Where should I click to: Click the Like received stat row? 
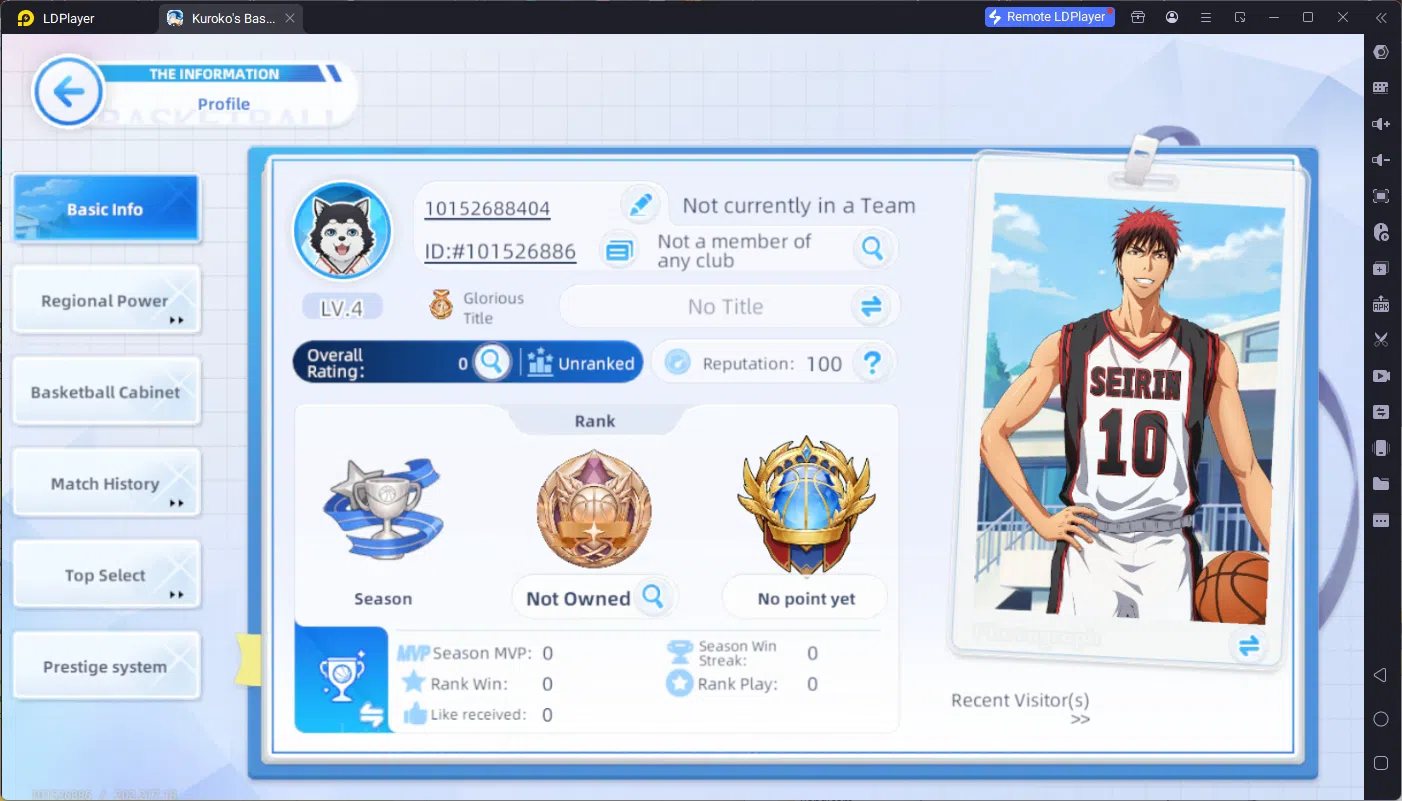point(478,714)
